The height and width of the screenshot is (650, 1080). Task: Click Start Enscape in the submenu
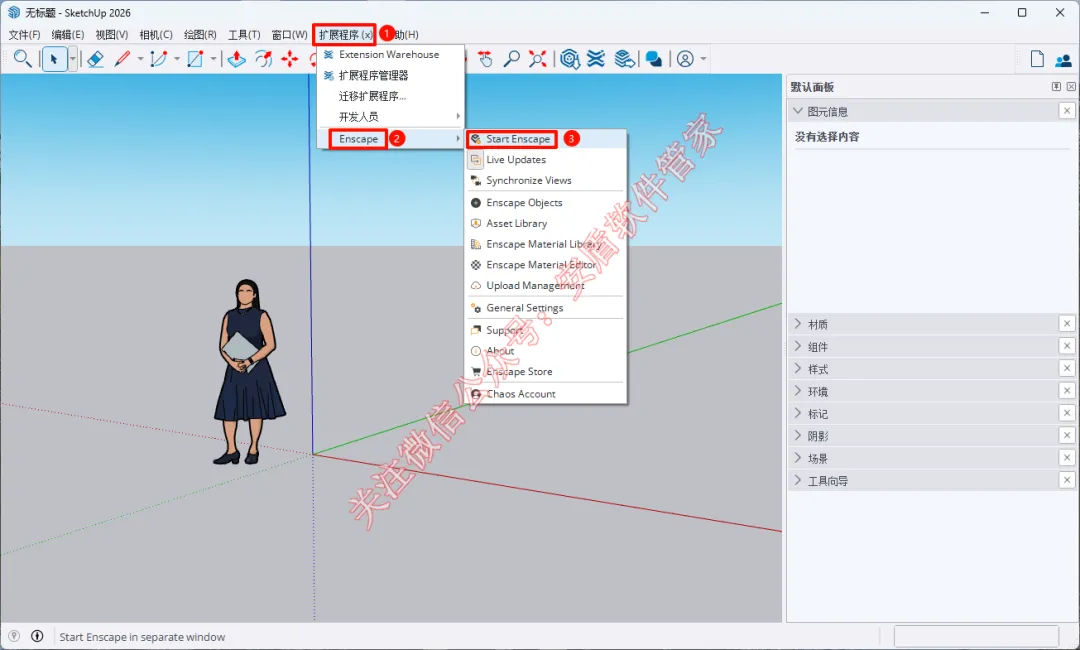[546, 138]
